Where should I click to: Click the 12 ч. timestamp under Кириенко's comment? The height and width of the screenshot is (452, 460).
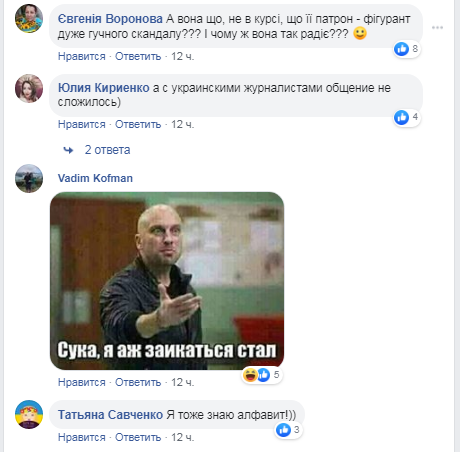(x=182, y=124)
